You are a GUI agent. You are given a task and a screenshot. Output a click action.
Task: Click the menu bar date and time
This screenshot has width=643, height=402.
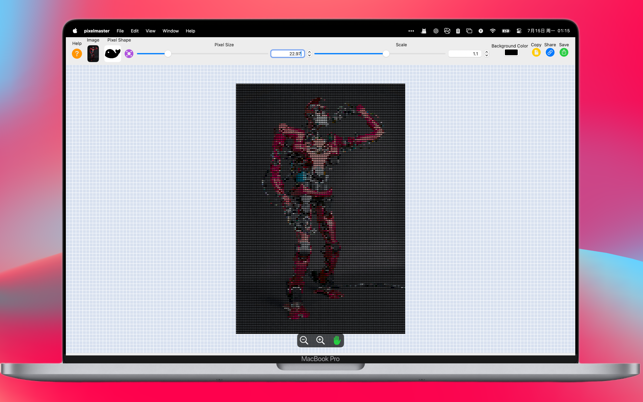(548, 31)
